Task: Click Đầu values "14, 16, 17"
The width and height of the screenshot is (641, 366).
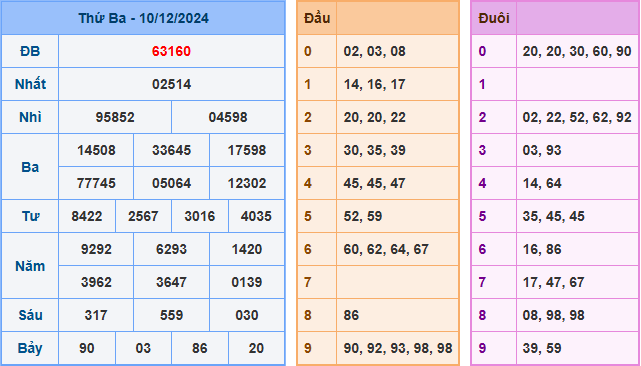Action: 374,84
